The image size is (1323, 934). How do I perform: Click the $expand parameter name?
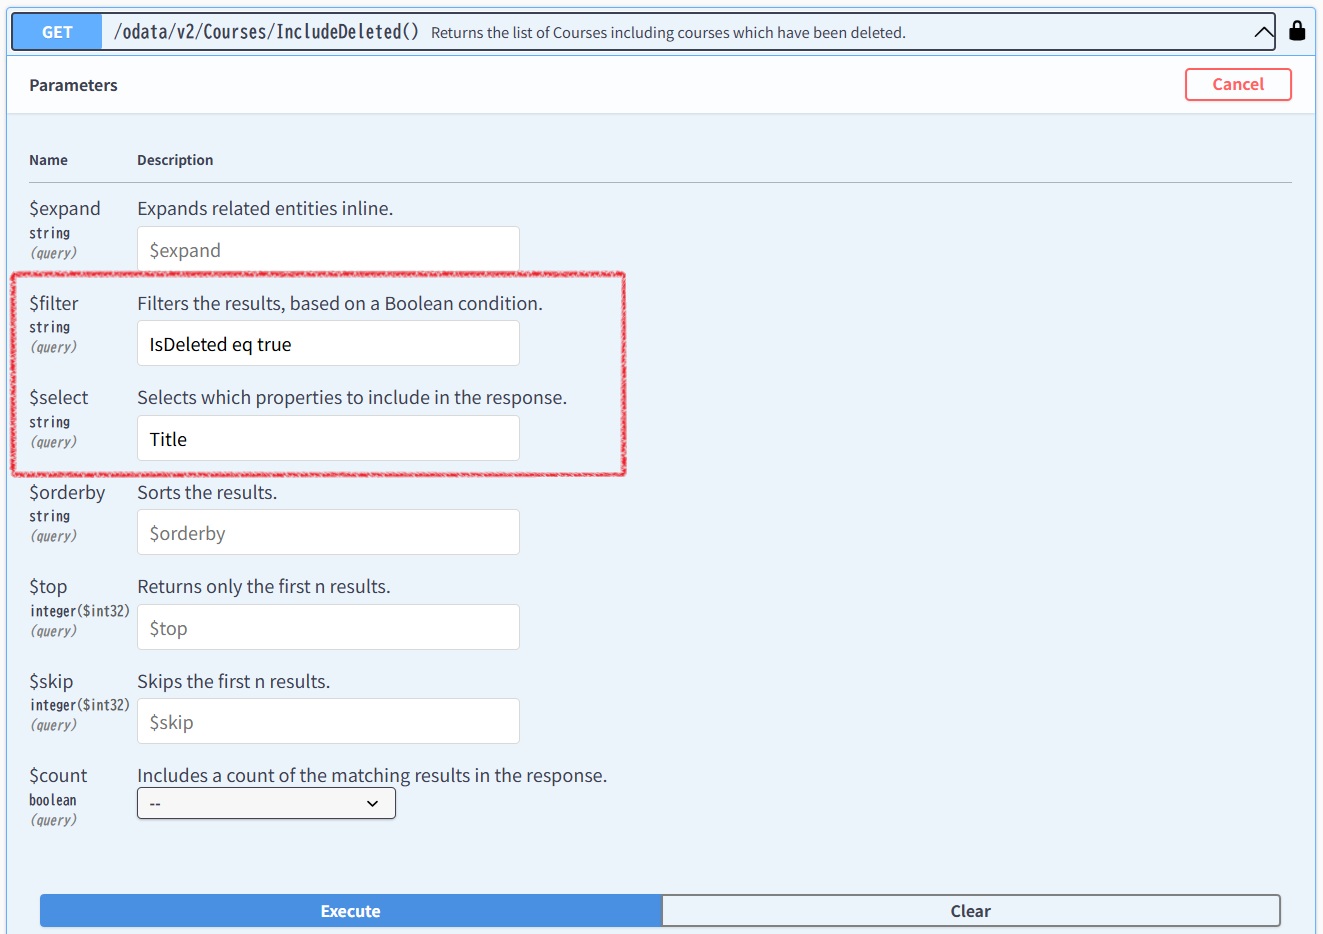65,208
